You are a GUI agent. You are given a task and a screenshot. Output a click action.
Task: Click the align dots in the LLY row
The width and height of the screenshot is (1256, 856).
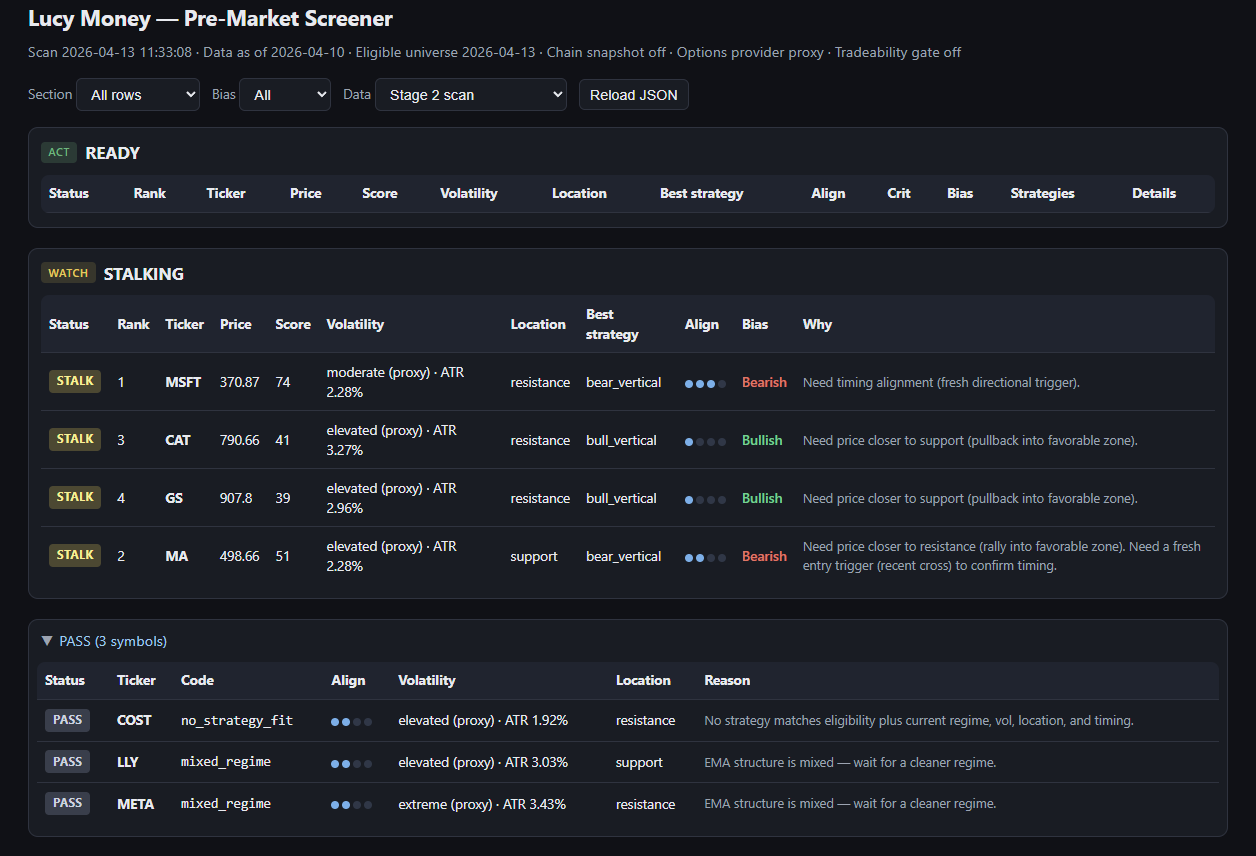[x=352, y=763]
